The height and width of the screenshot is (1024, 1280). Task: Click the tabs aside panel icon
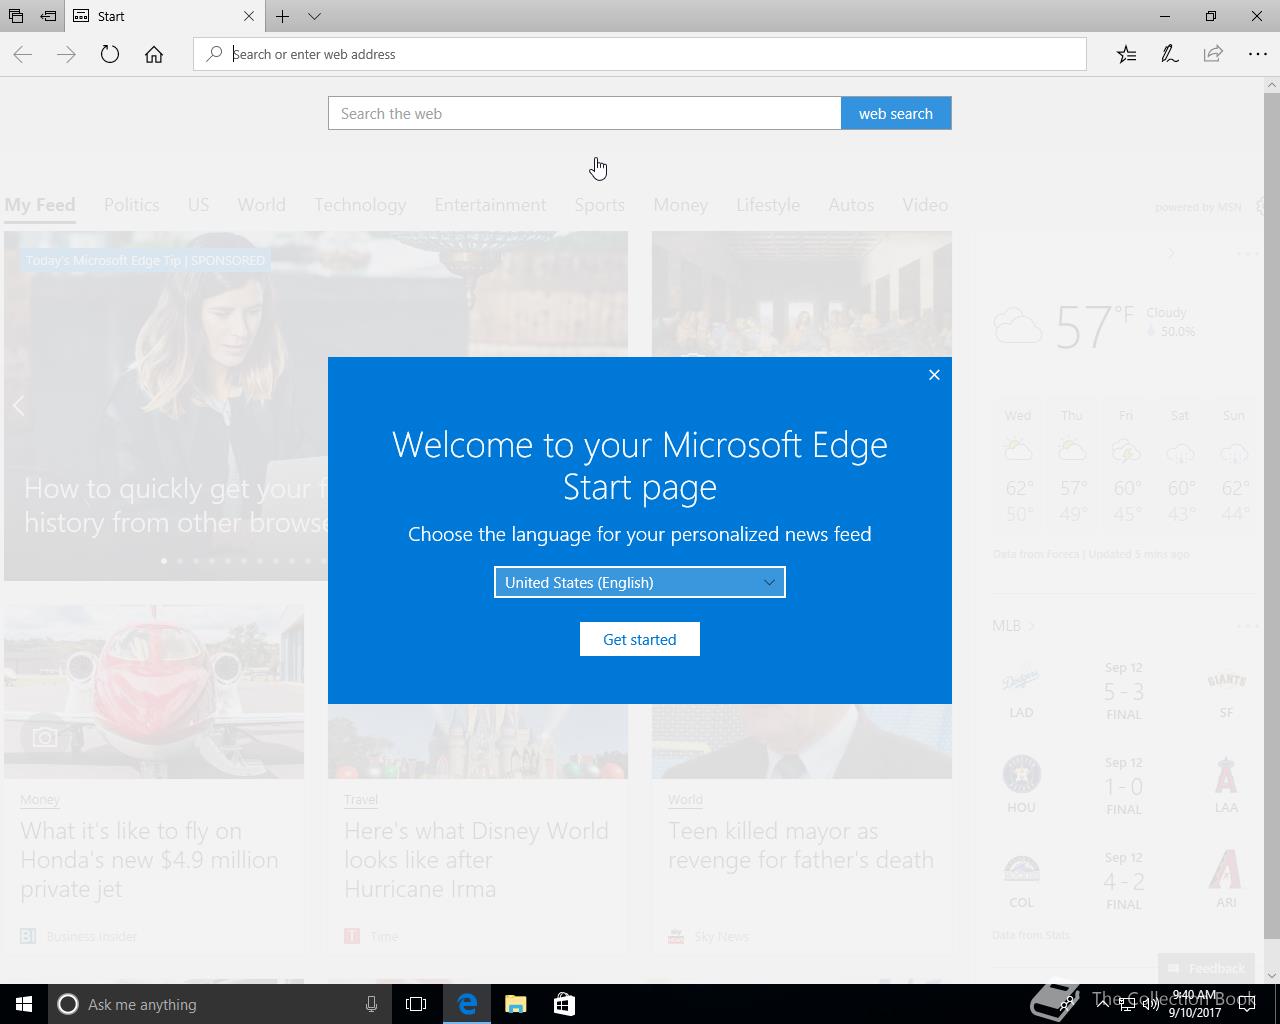[16, 16]
